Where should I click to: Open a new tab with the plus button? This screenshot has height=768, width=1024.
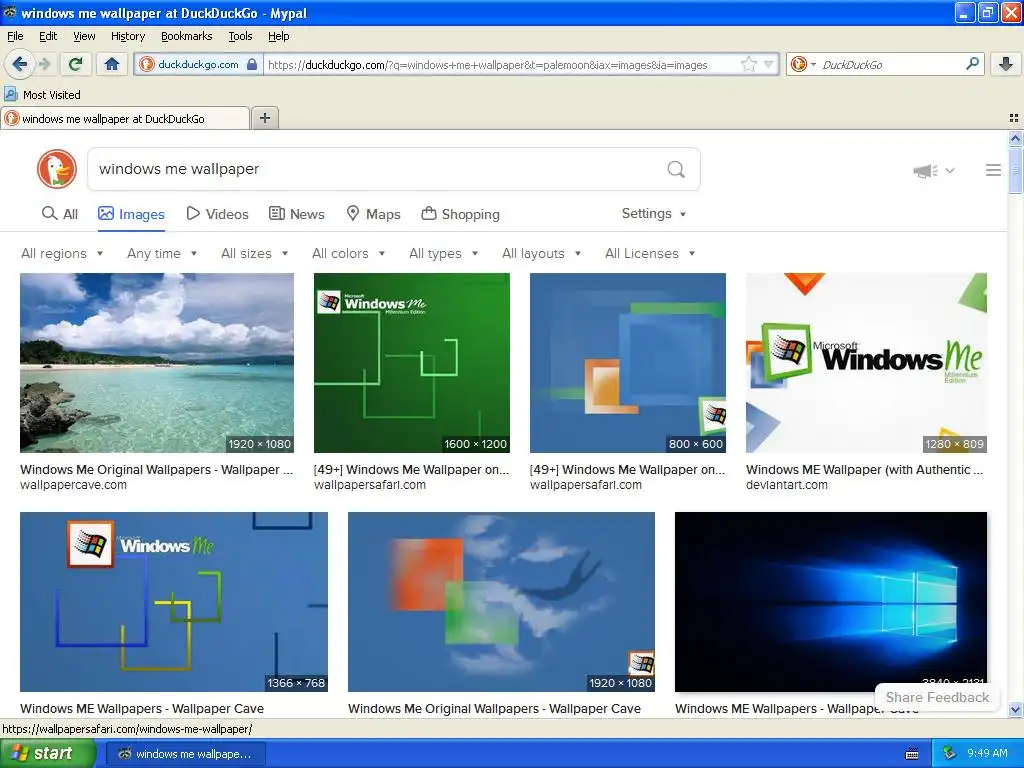coord(264,118)
